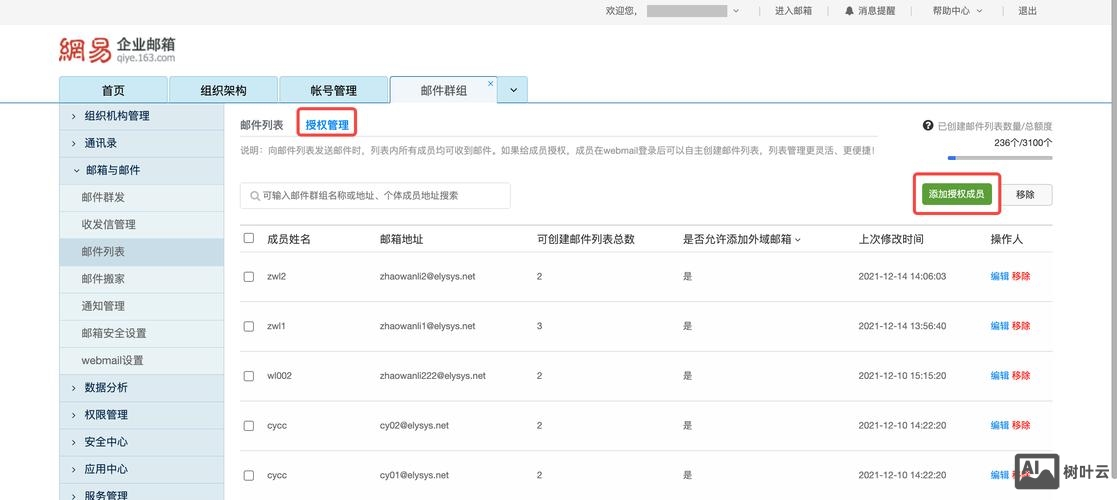The width and height of the screenshot is (1117, 500).
Task: Click the 成员姓名 column header
Action: 289,239
